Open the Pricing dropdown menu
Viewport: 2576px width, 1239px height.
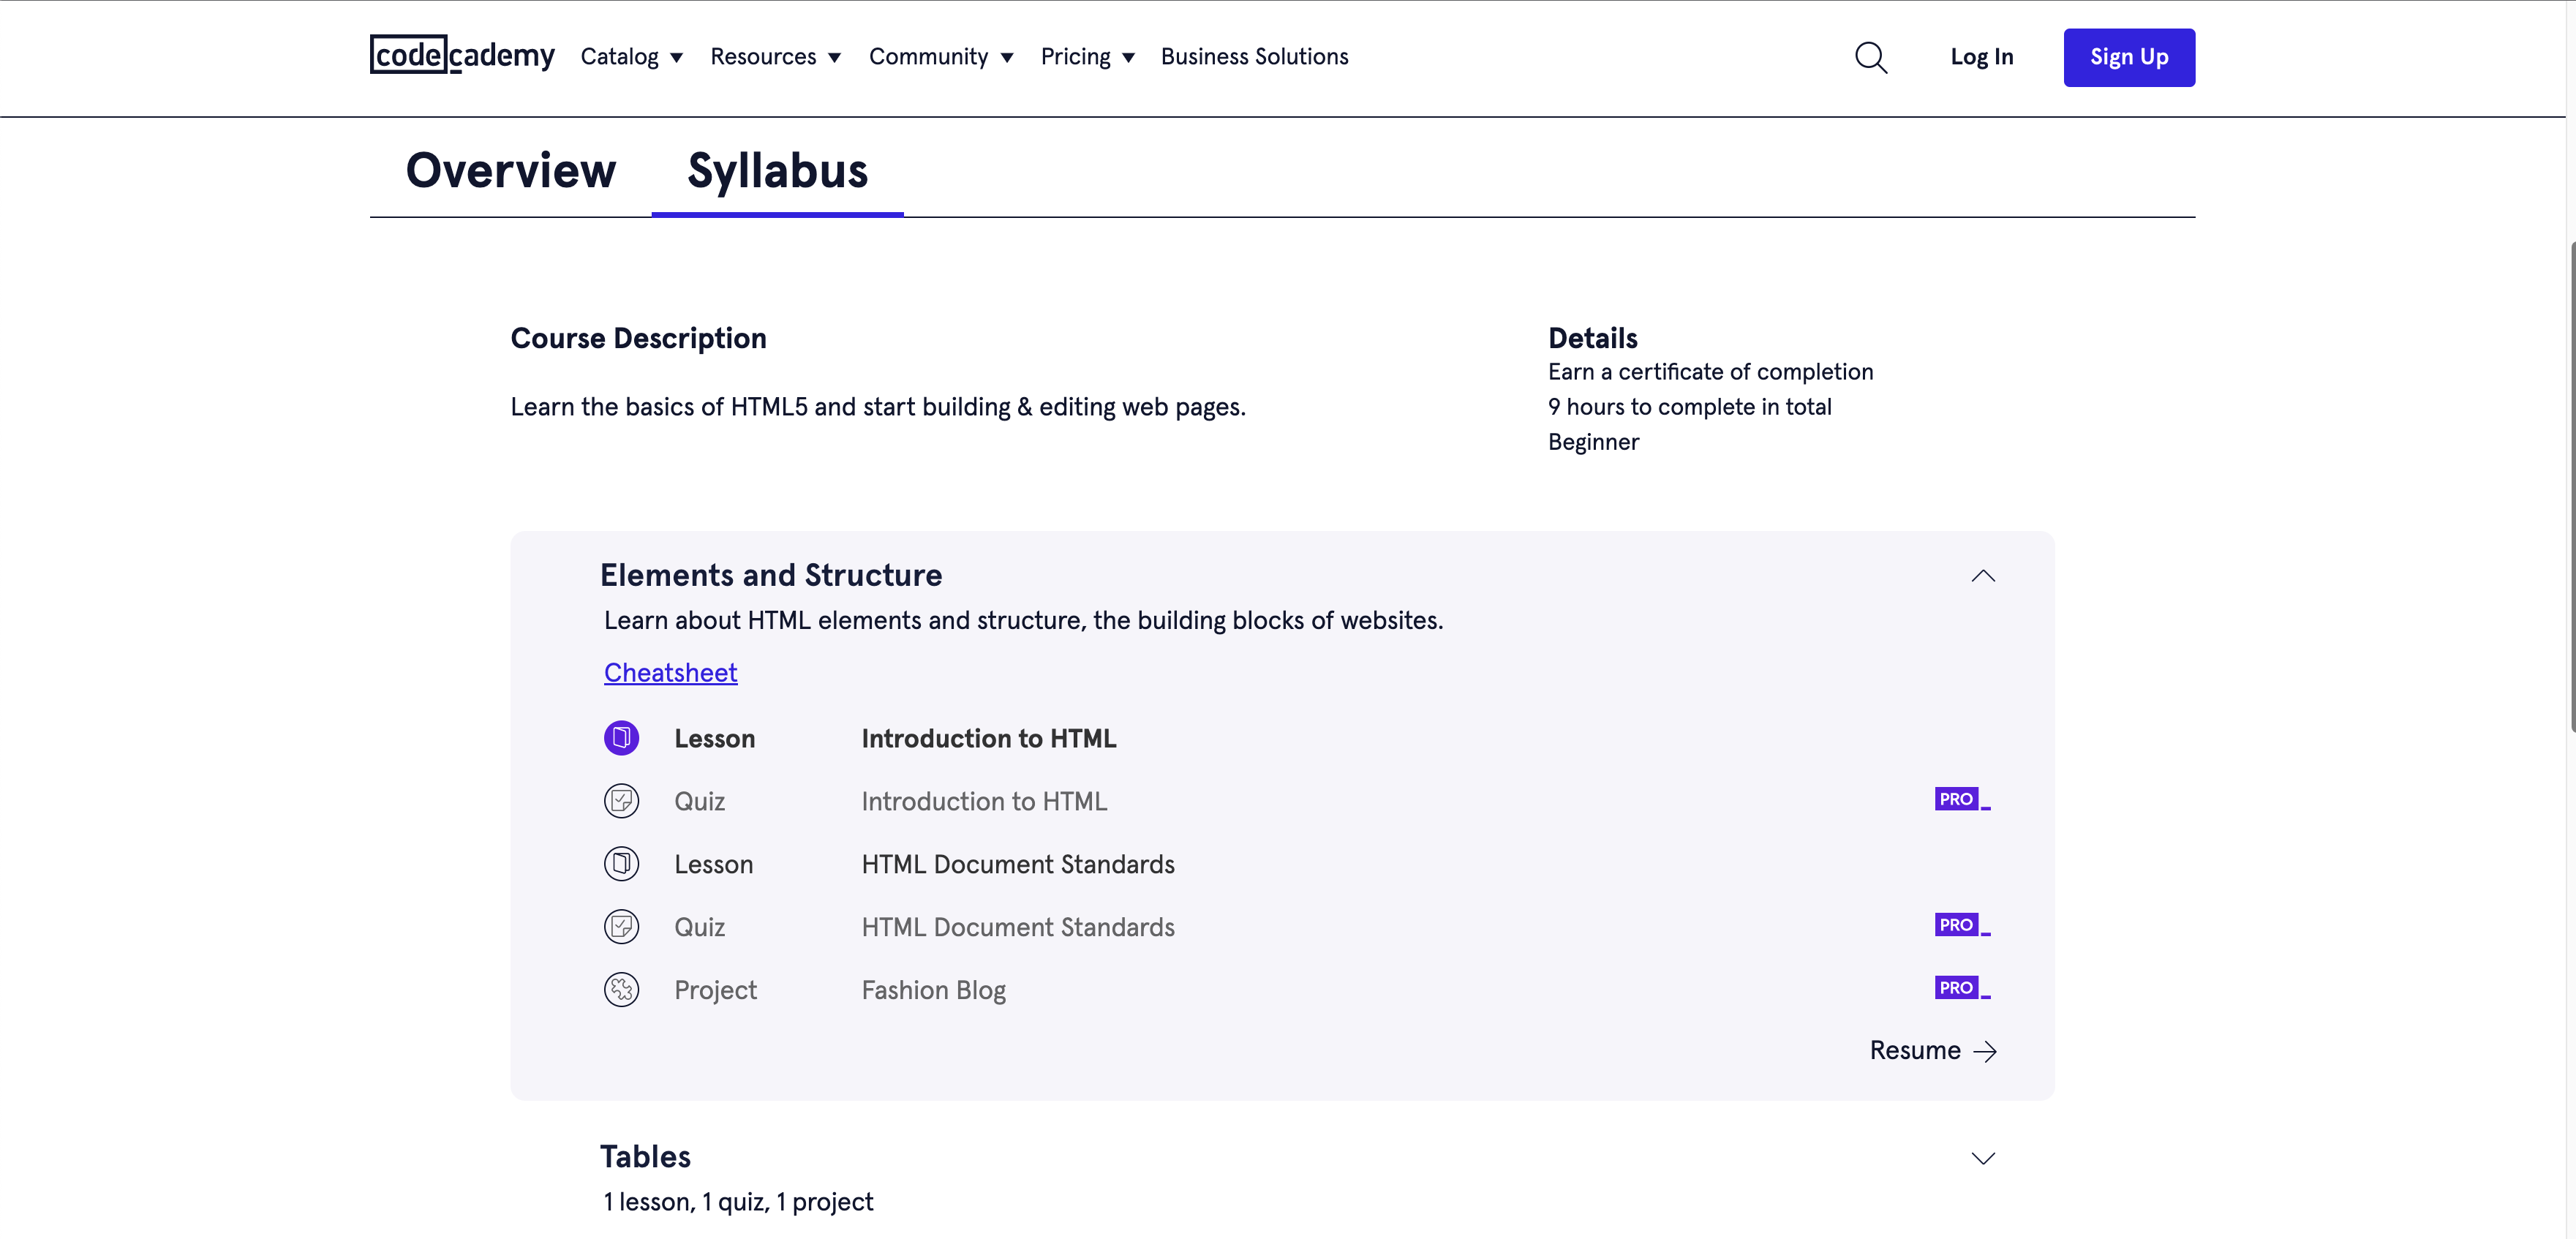(x=1087, y=57)
